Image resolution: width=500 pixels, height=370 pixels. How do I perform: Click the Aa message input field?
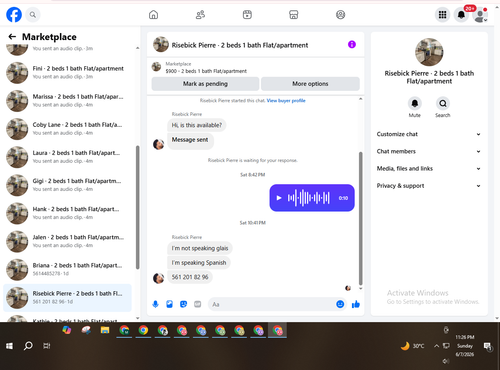click(x=272, y=304)
